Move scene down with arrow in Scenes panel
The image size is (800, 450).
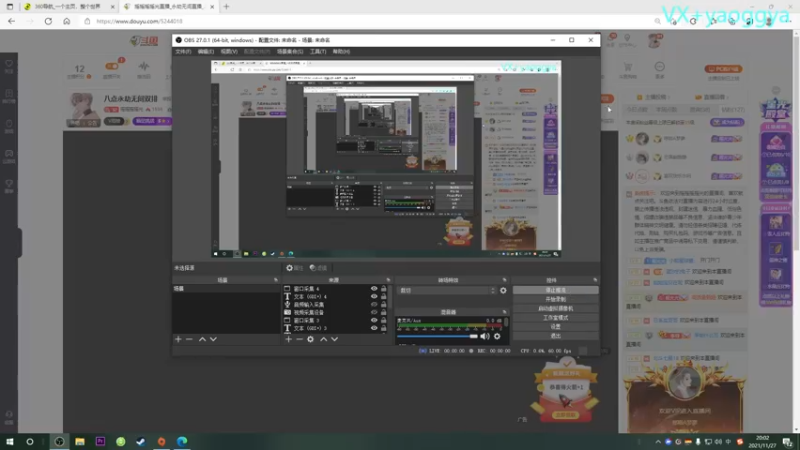(213, 339)
